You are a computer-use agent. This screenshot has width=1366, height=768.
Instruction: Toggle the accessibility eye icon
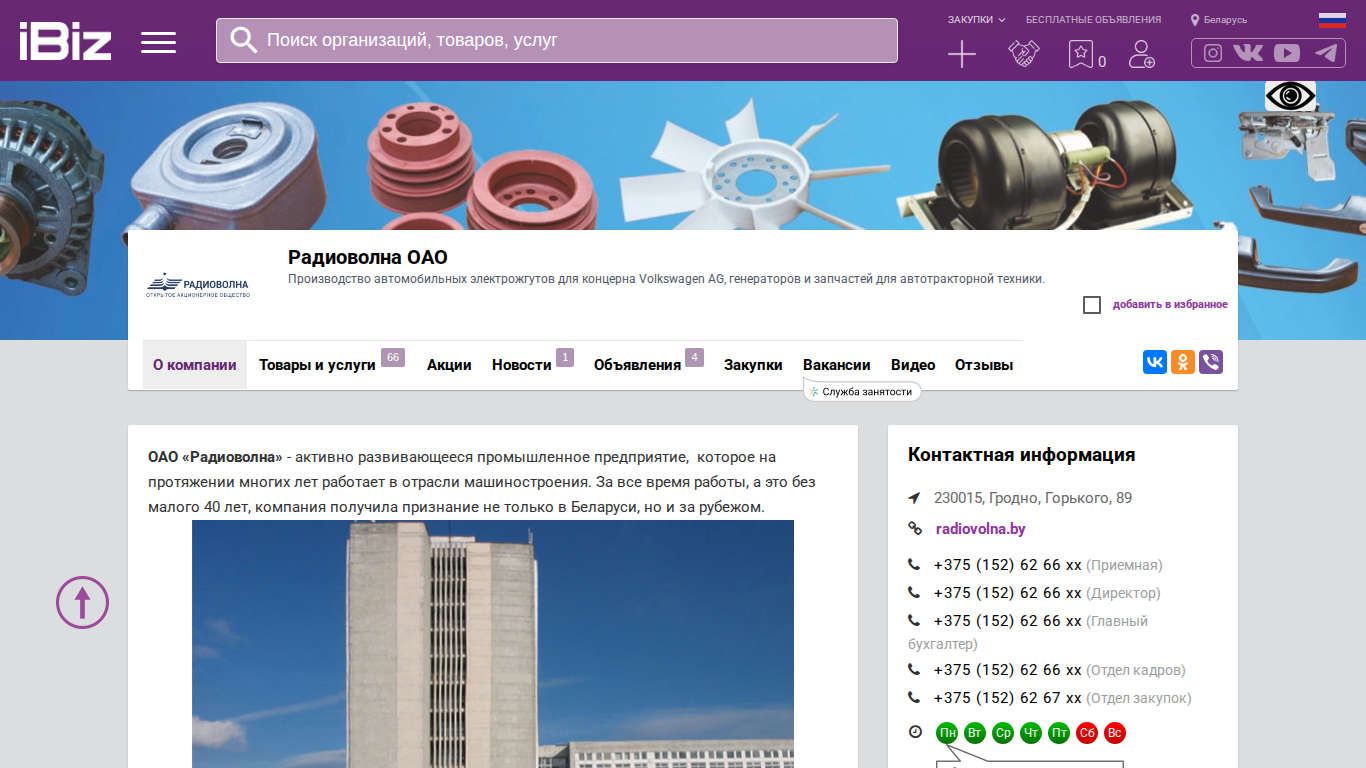(1290, 96)
